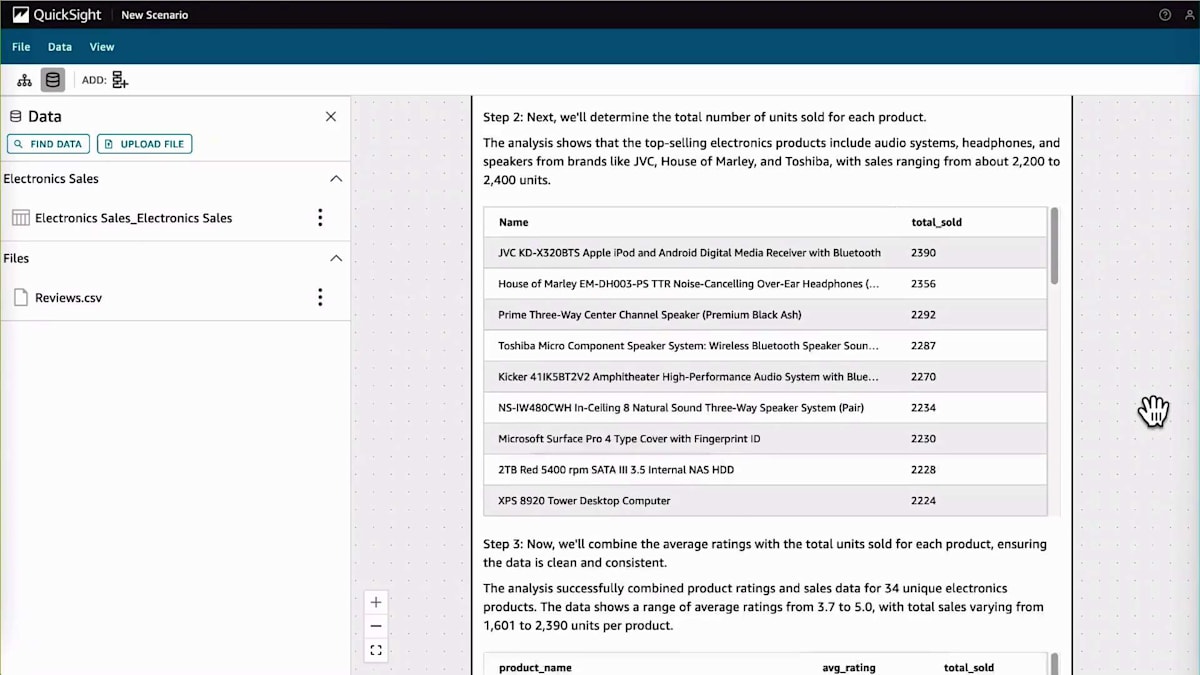
Task: Open the user account icon
Action: tap(1188, 15)
